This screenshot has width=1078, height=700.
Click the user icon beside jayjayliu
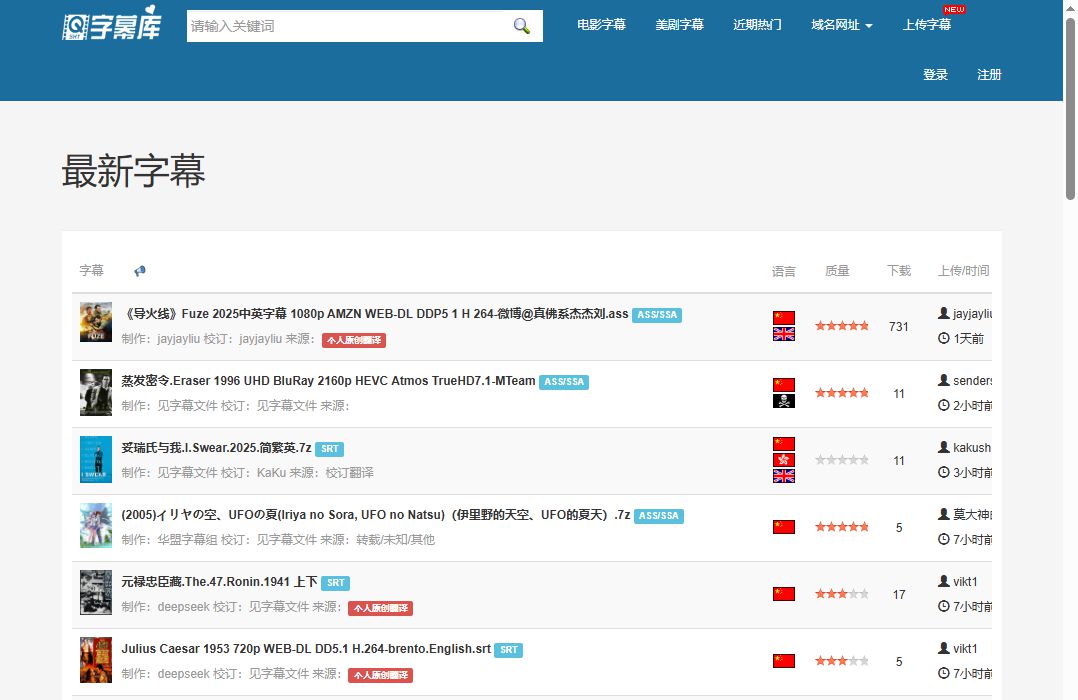(944, 314)
